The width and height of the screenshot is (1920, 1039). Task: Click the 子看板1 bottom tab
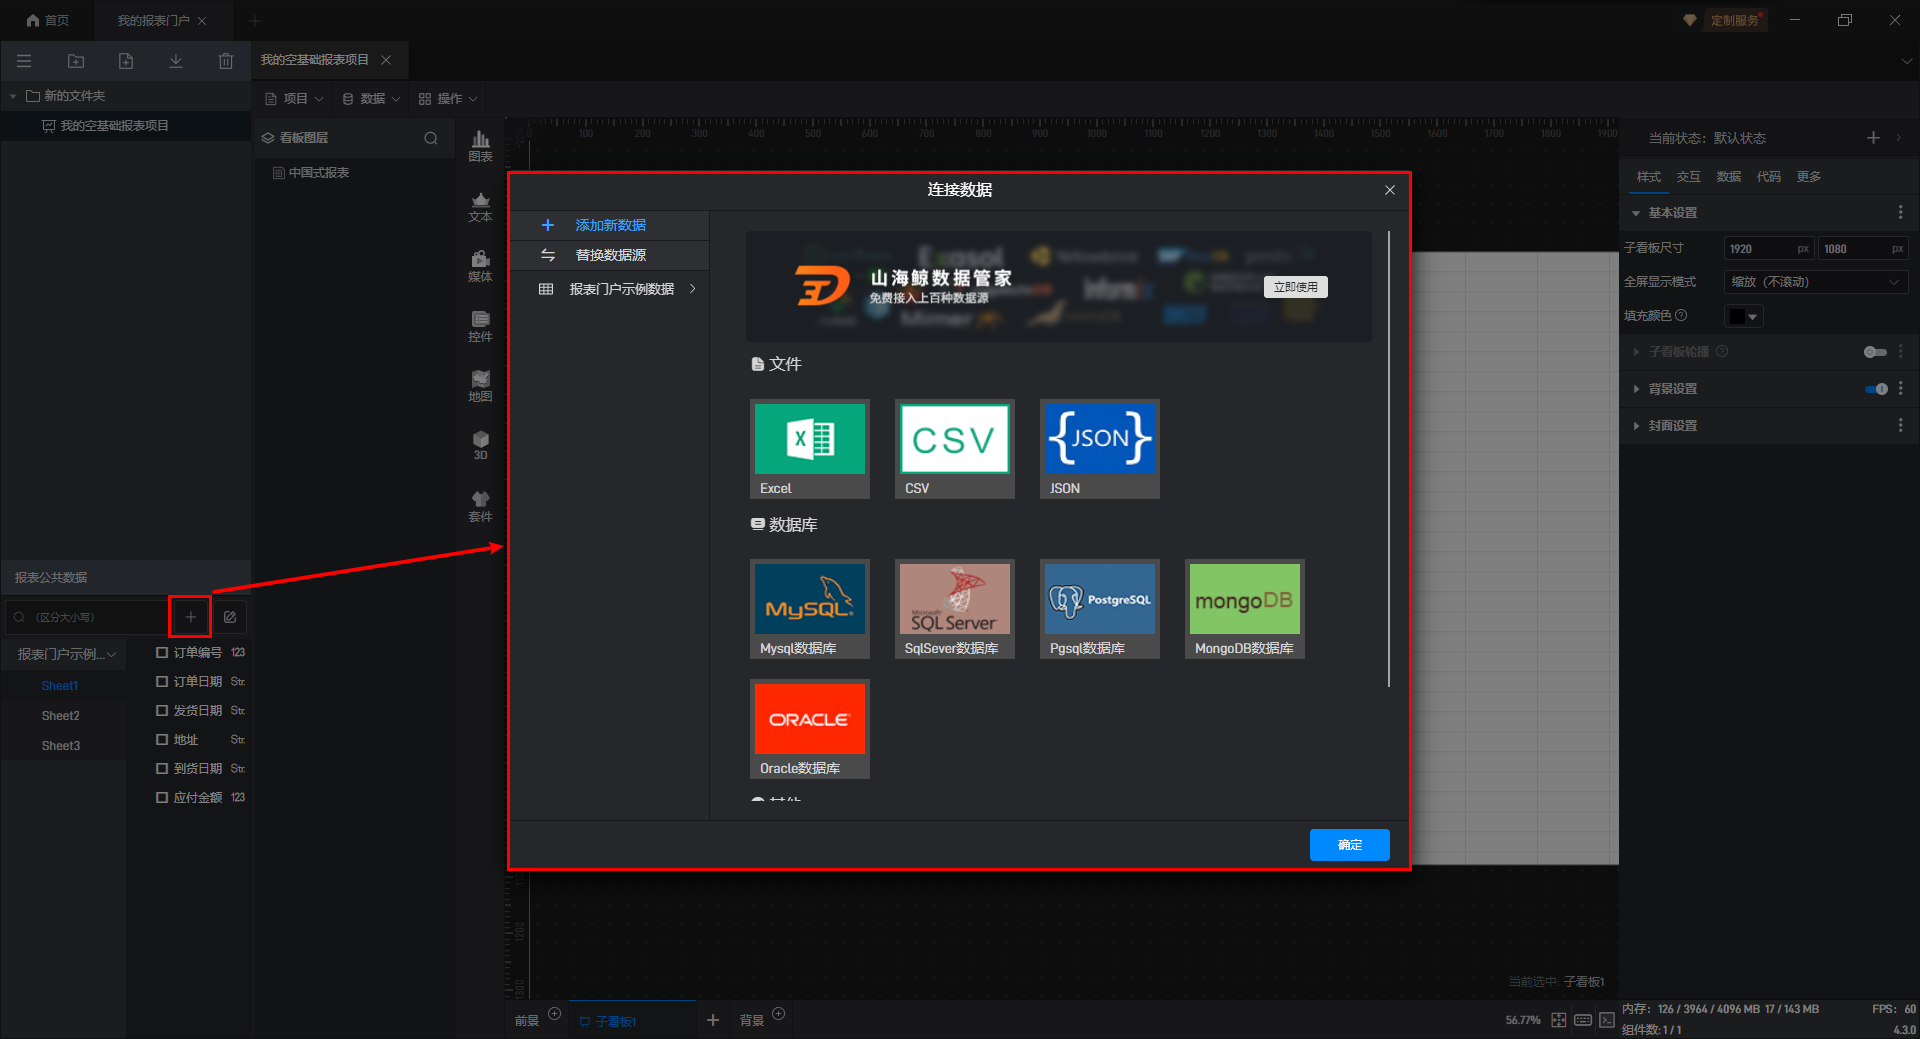pos(632,1021)
